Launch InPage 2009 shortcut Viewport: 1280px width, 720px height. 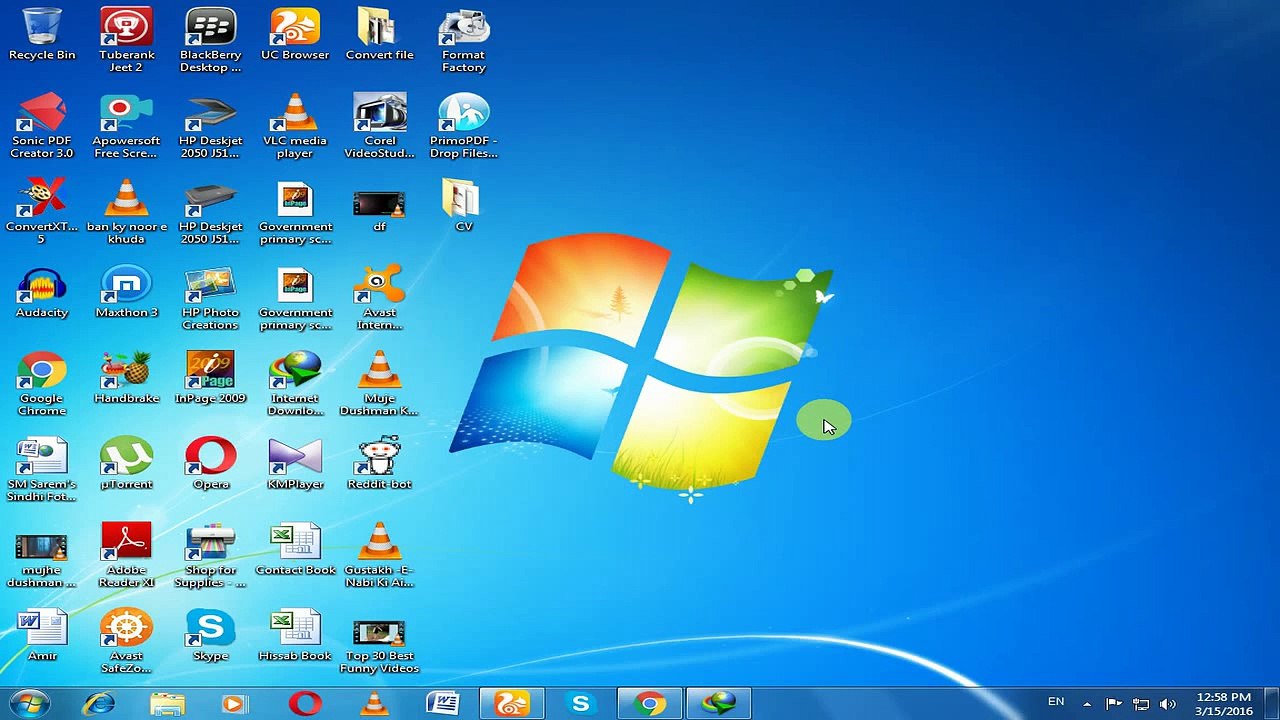coord(210,378)
